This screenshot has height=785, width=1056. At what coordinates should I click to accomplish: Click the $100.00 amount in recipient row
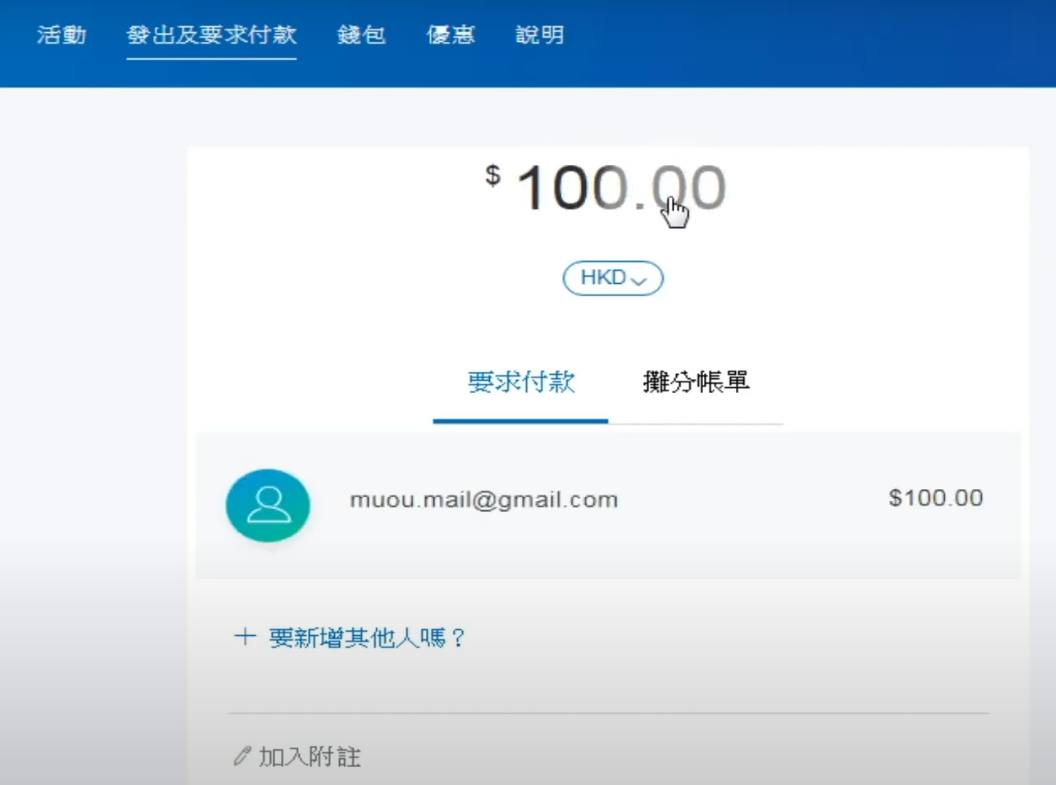935,498
